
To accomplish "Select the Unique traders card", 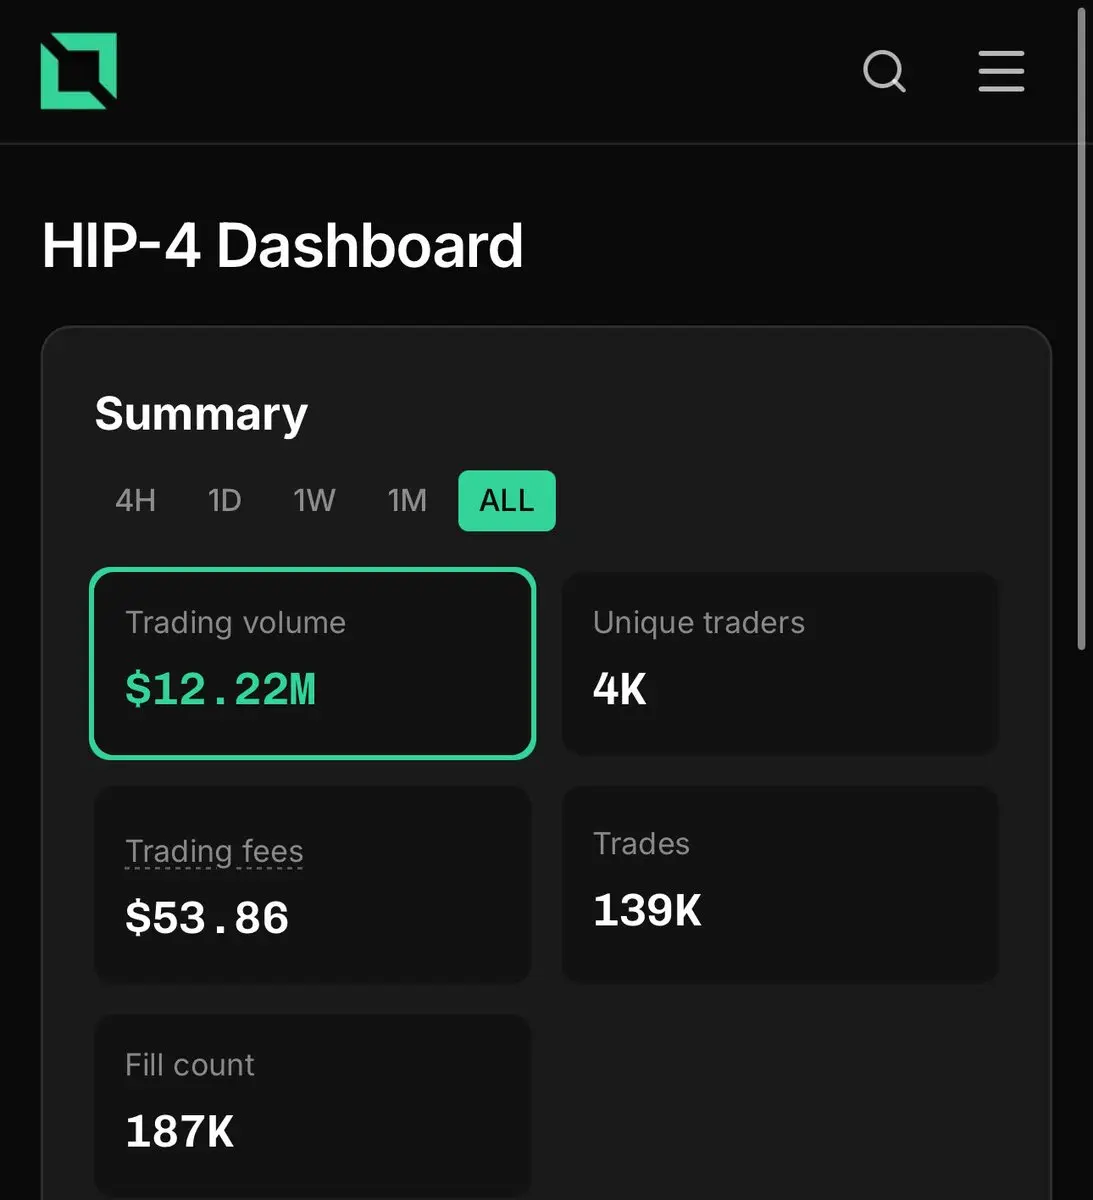I will tap(781, 663).
